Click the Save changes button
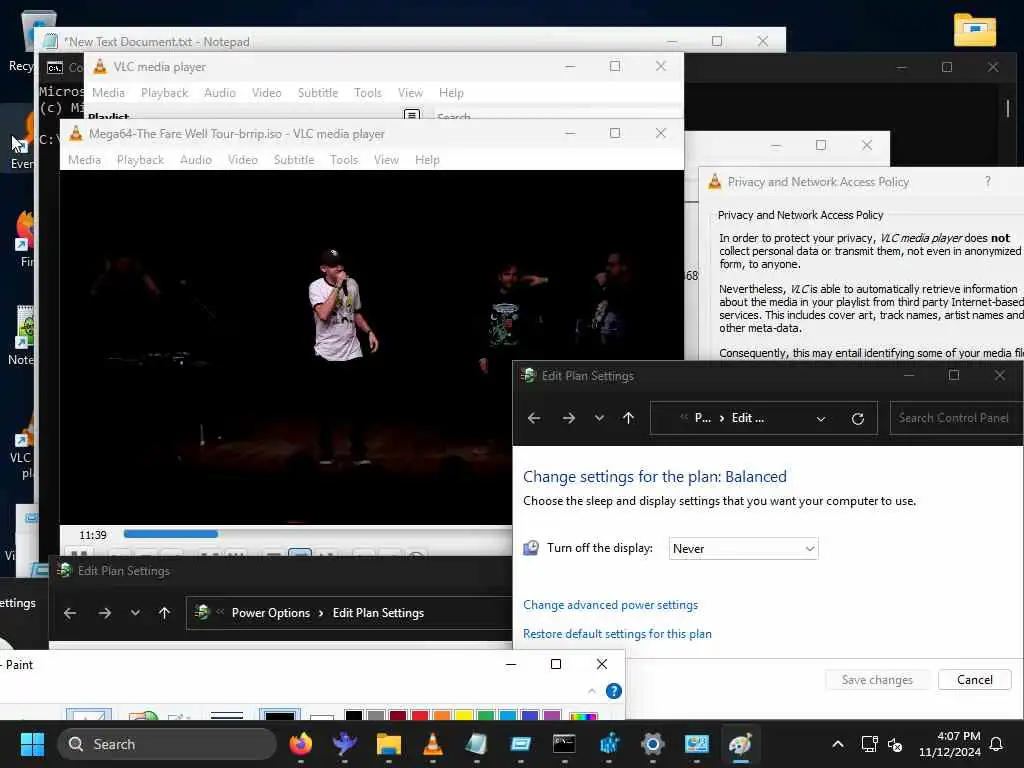 click(876, 680)
